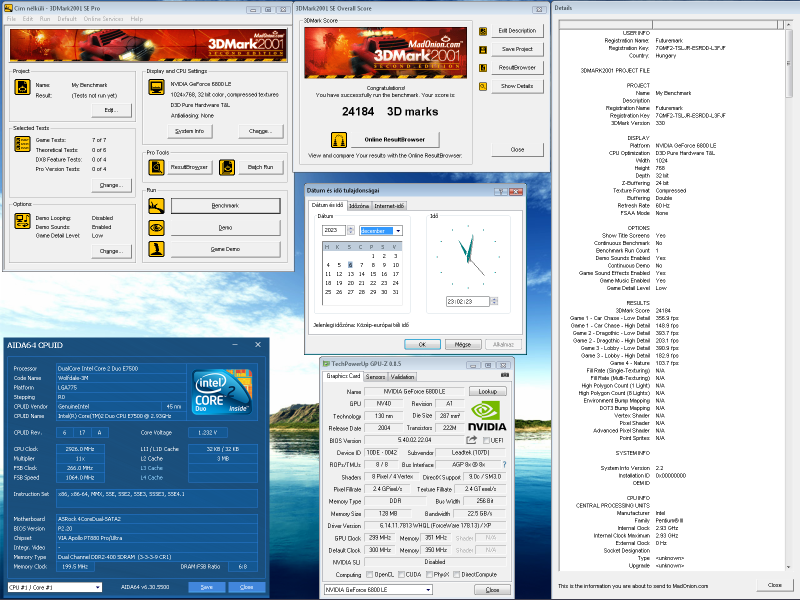Viewport: 800px width, 600px height.
Task: Click the time spinner next to 23:02:23
Action: click(x=494, y=302)
